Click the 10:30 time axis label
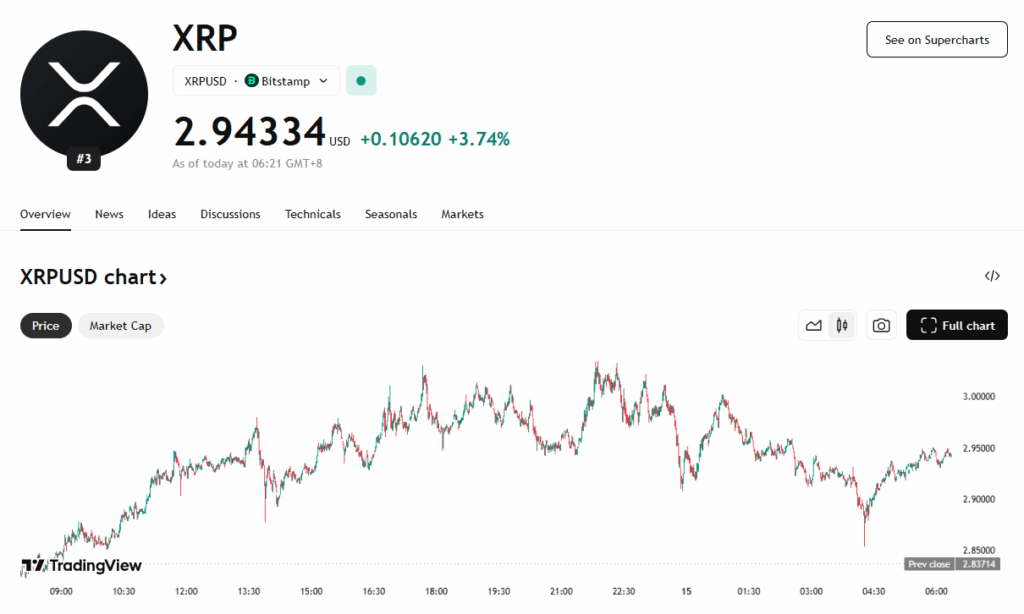1024x614 pixels. click(x=123, y=591)
